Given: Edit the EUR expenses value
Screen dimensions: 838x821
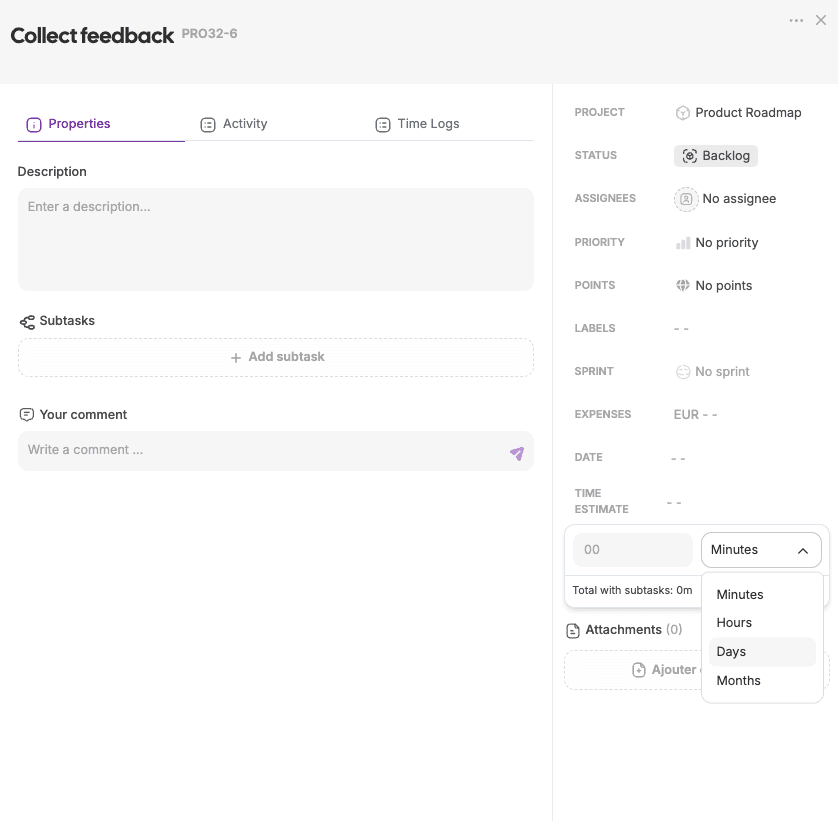Looking at the screenshot, I should 695,415.
